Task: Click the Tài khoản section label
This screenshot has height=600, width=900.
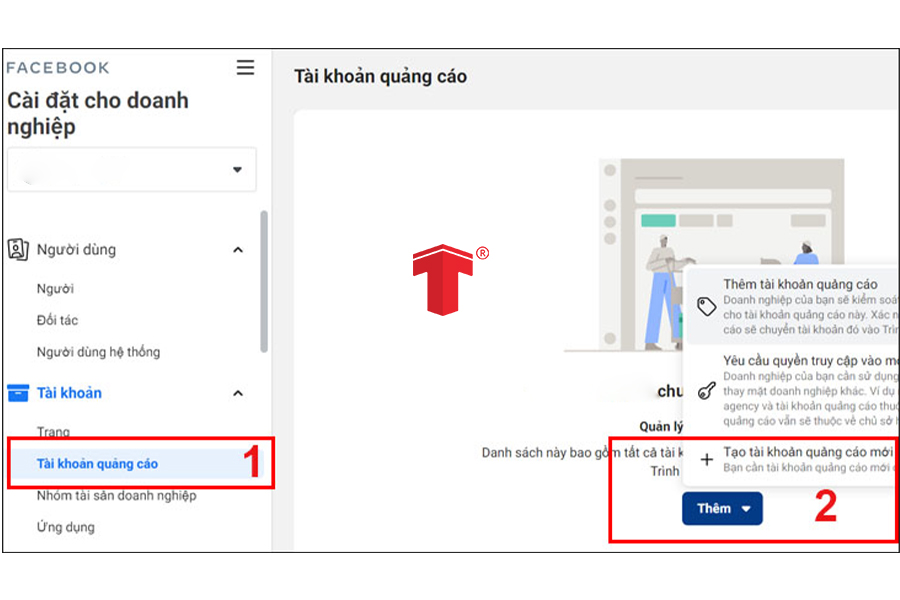Action: 69,393
